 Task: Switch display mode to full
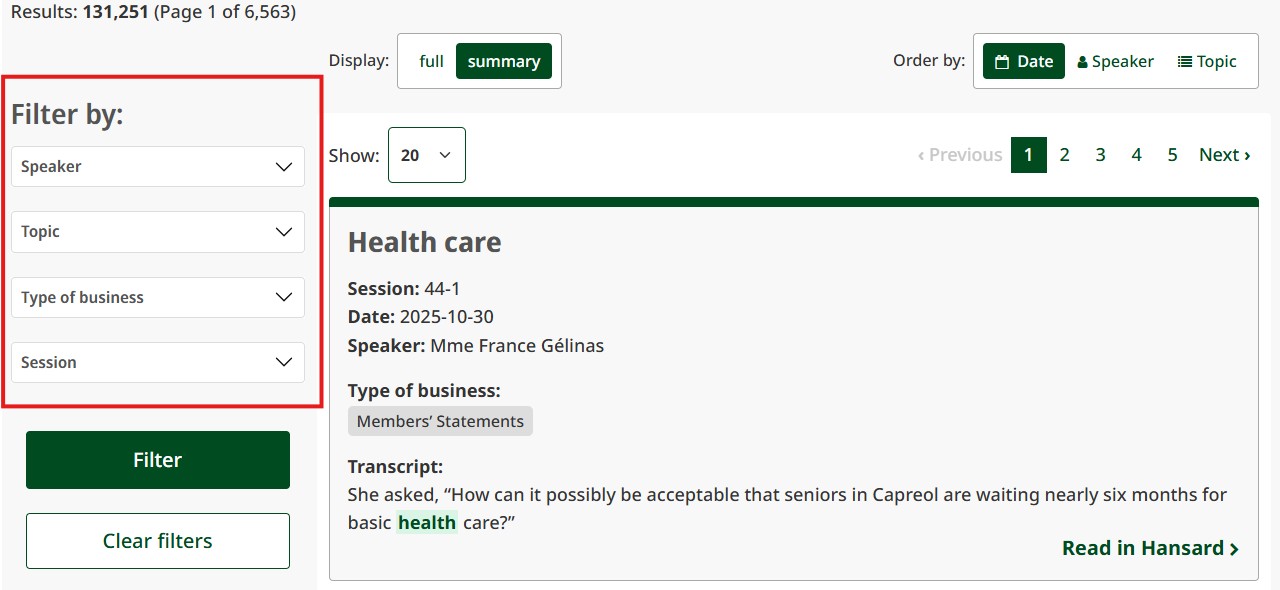pyautogui.click(x=430, y=60)
